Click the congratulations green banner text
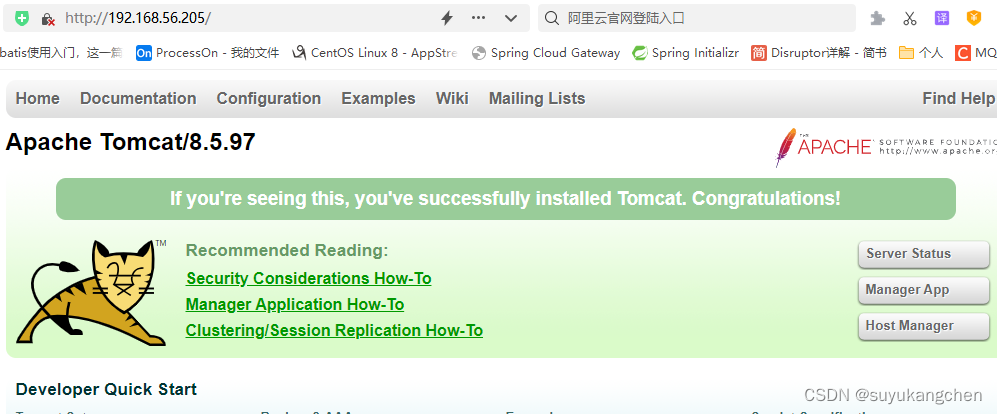The height and width of the screenshot is (414, 997). [505, 199]
